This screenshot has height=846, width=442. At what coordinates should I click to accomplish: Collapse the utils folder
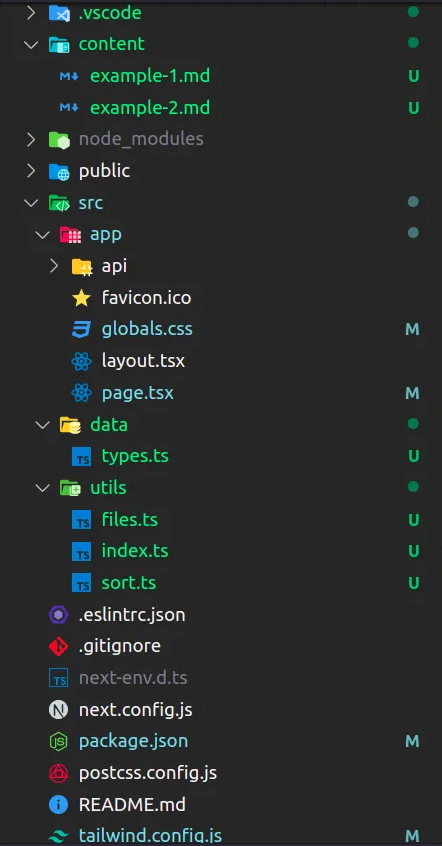(x=108, y=488)
